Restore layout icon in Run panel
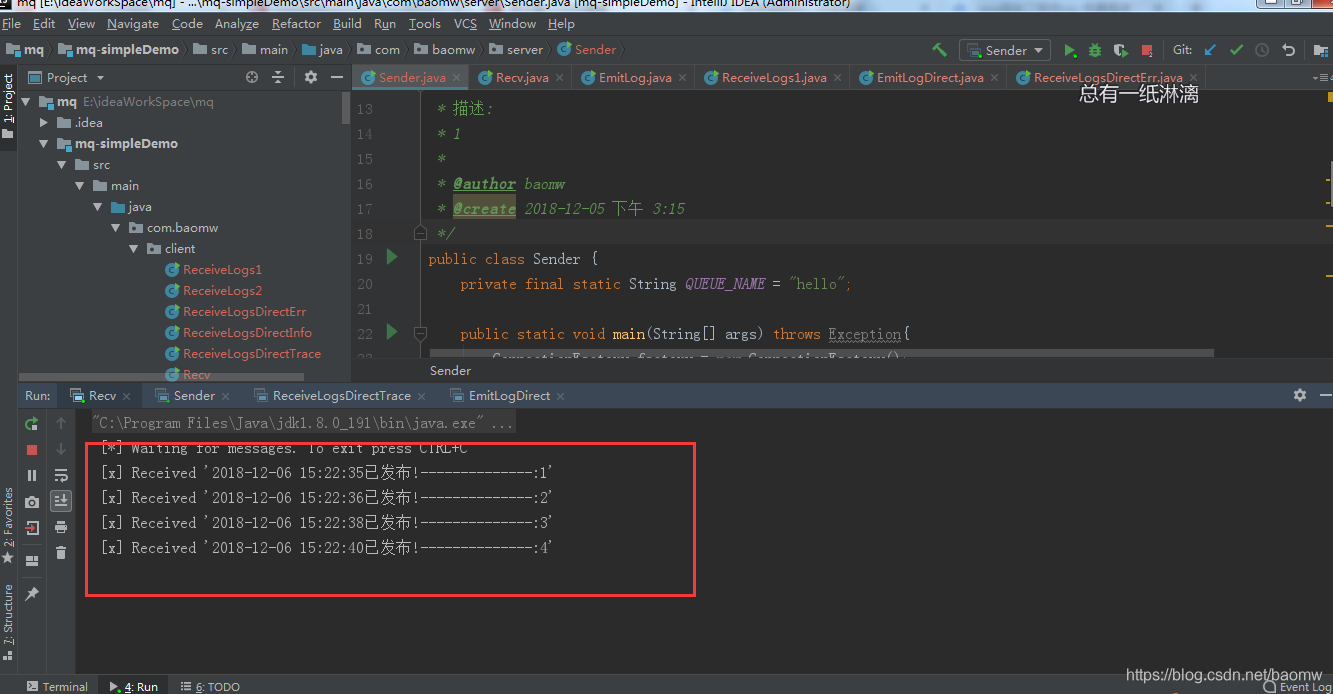 coord(32,561)
